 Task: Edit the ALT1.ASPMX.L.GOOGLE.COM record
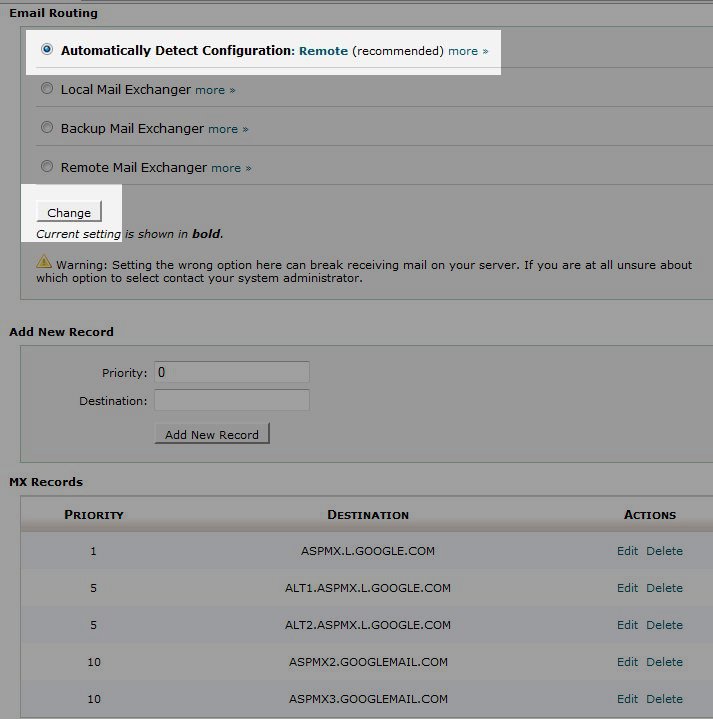[627, 588]
